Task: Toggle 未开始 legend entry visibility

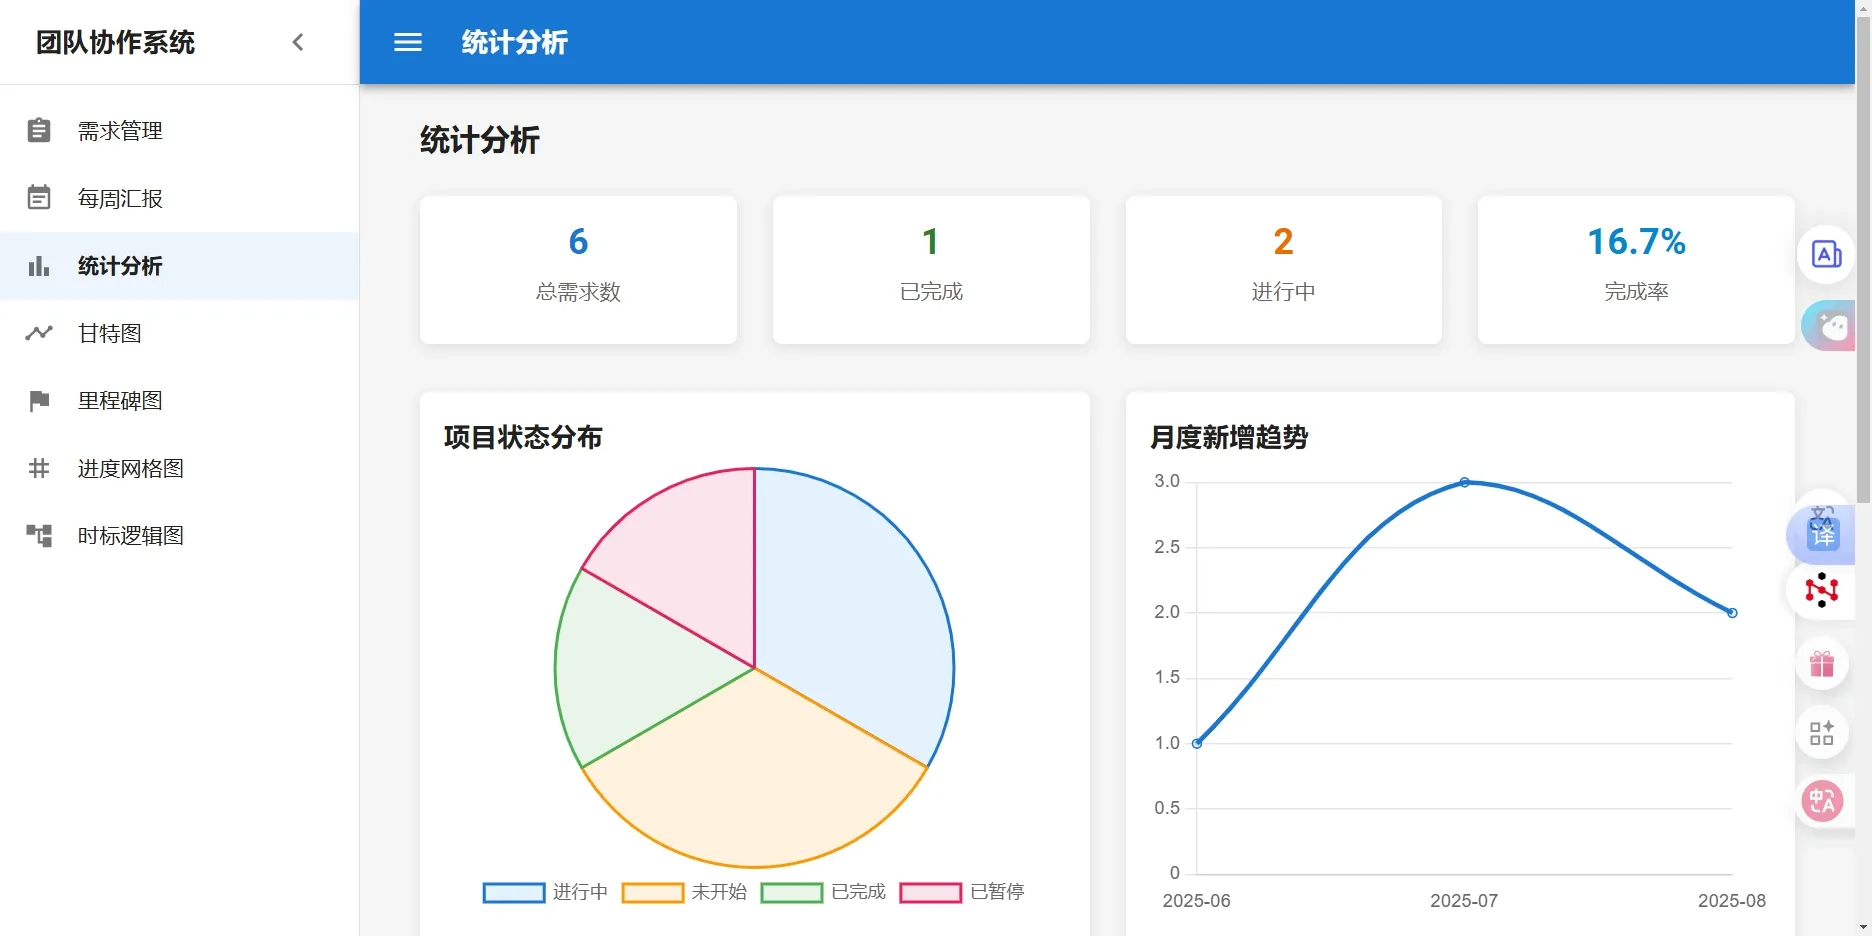Action: (x=684, y=892)
